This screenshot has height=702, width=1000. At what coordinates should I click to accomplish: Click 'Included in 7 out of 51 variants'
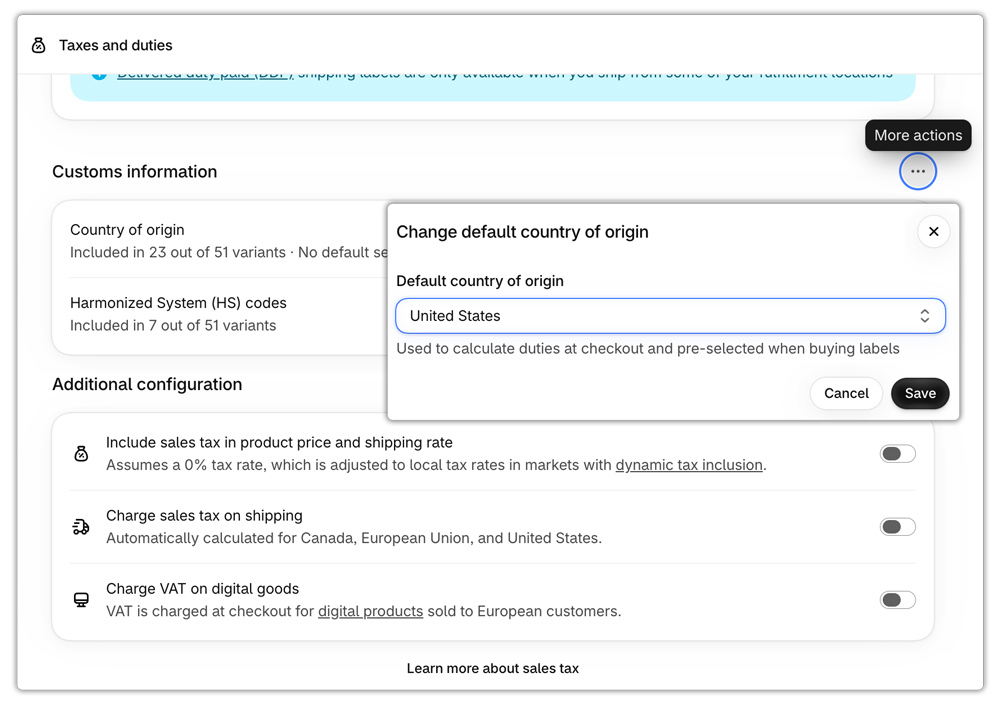pyautogui.click(x=173, y=326)
